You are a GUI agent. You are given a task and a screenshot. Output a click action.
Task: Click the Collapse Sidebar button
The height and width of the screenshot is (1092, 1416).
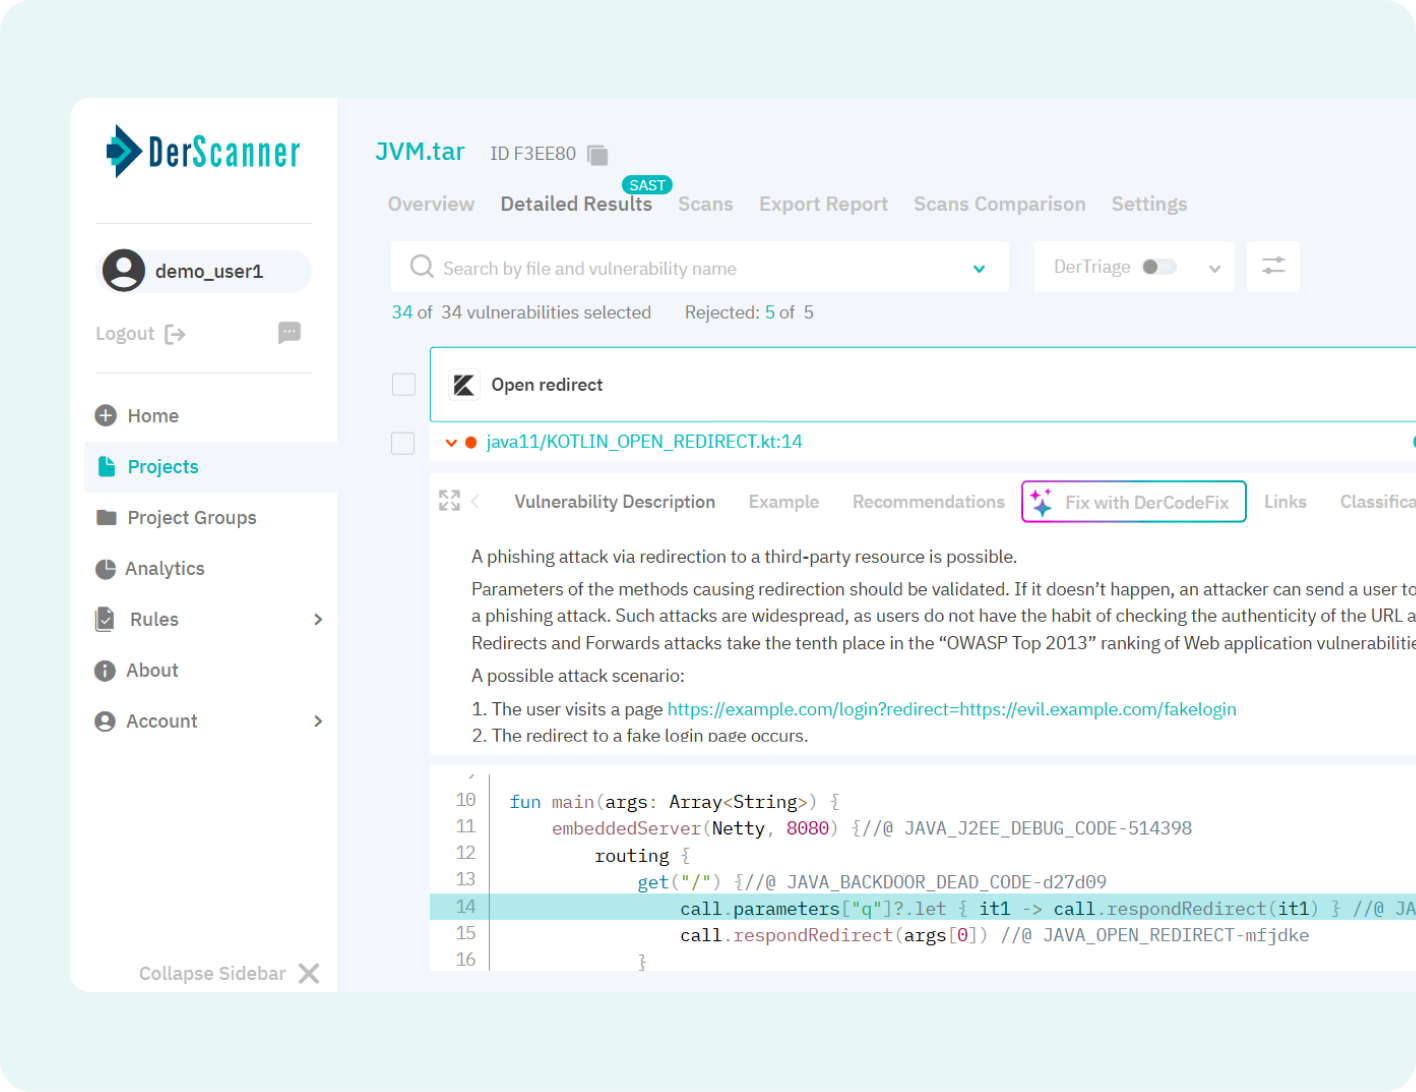tap(212, 973)
